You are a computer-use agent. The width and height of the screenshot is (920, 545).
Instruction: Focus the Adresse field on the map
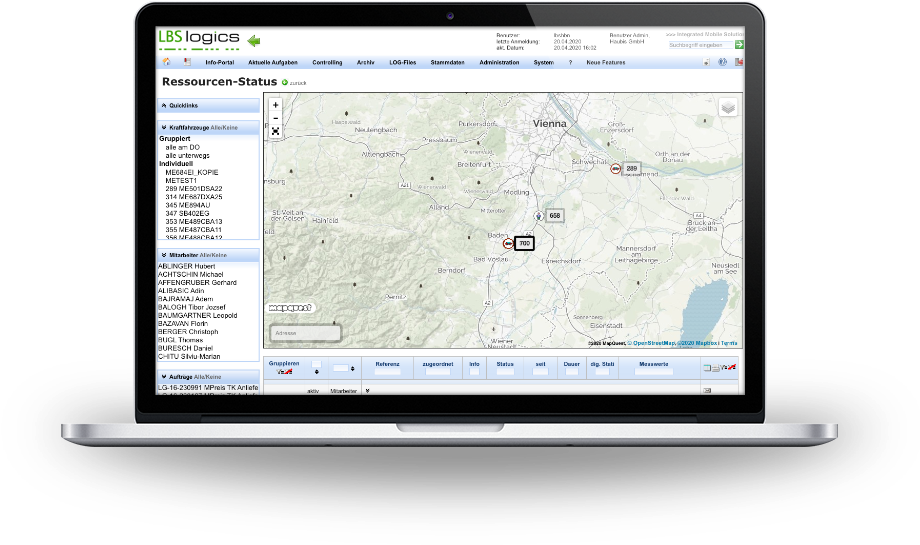(305, 333)
